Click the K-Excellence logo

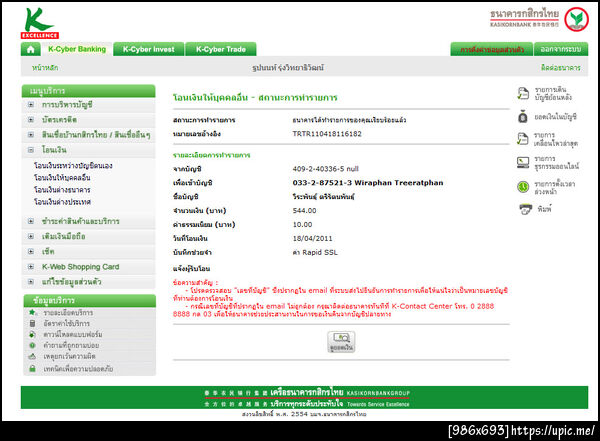(39, 23)
